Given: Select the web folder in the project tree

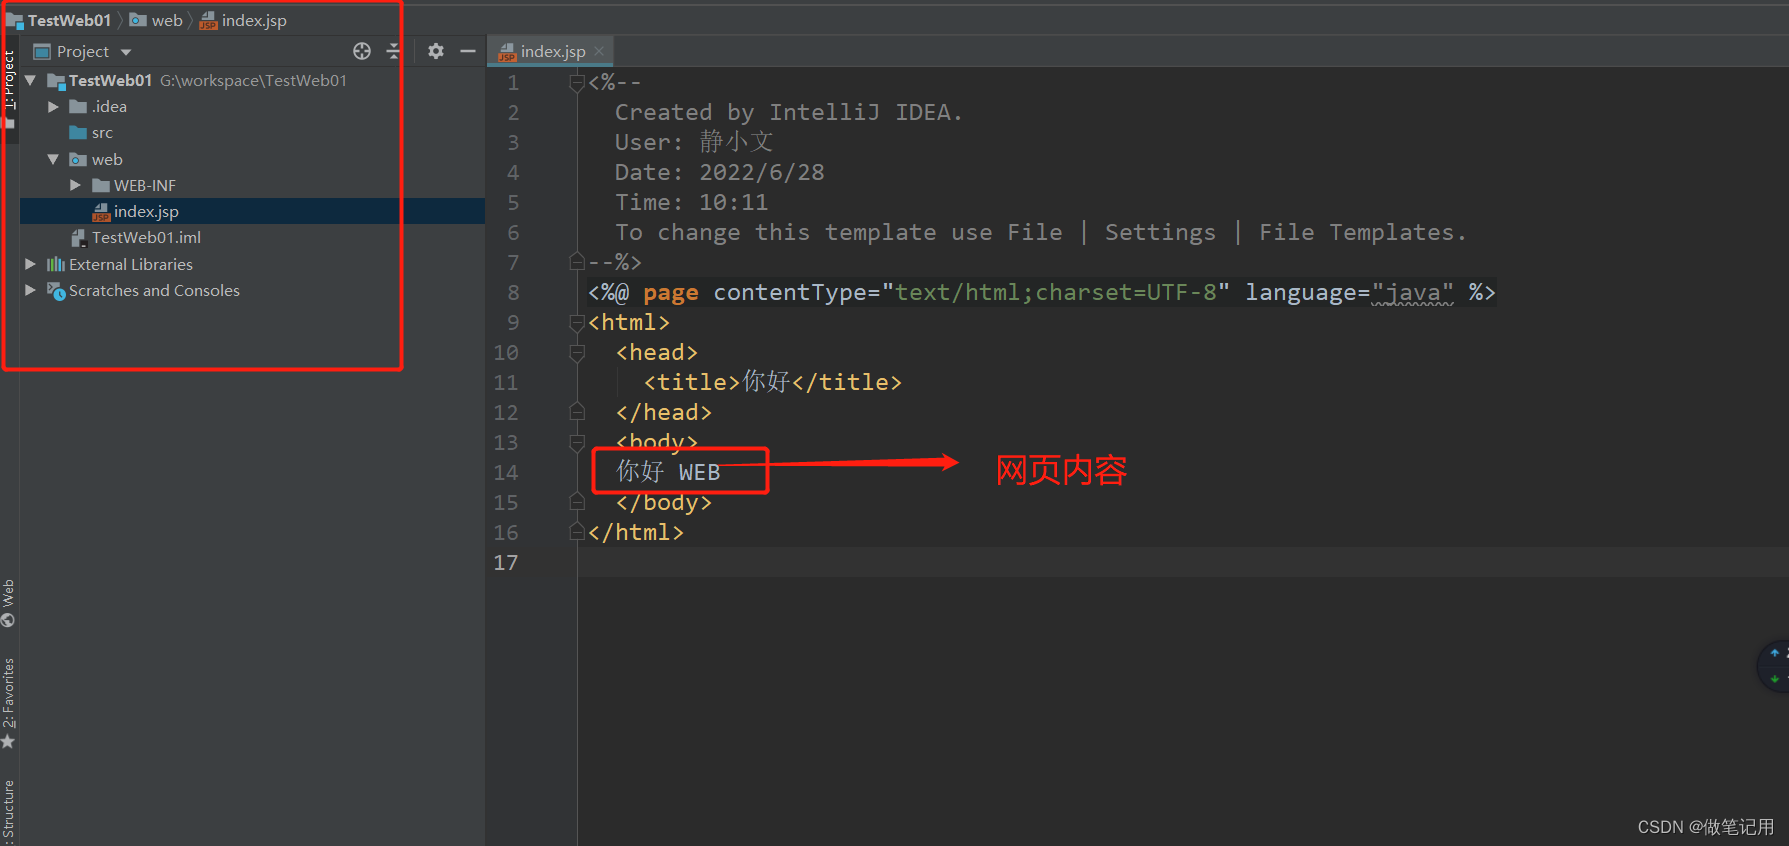Looking at the screenshot, I should pos(107,159).
